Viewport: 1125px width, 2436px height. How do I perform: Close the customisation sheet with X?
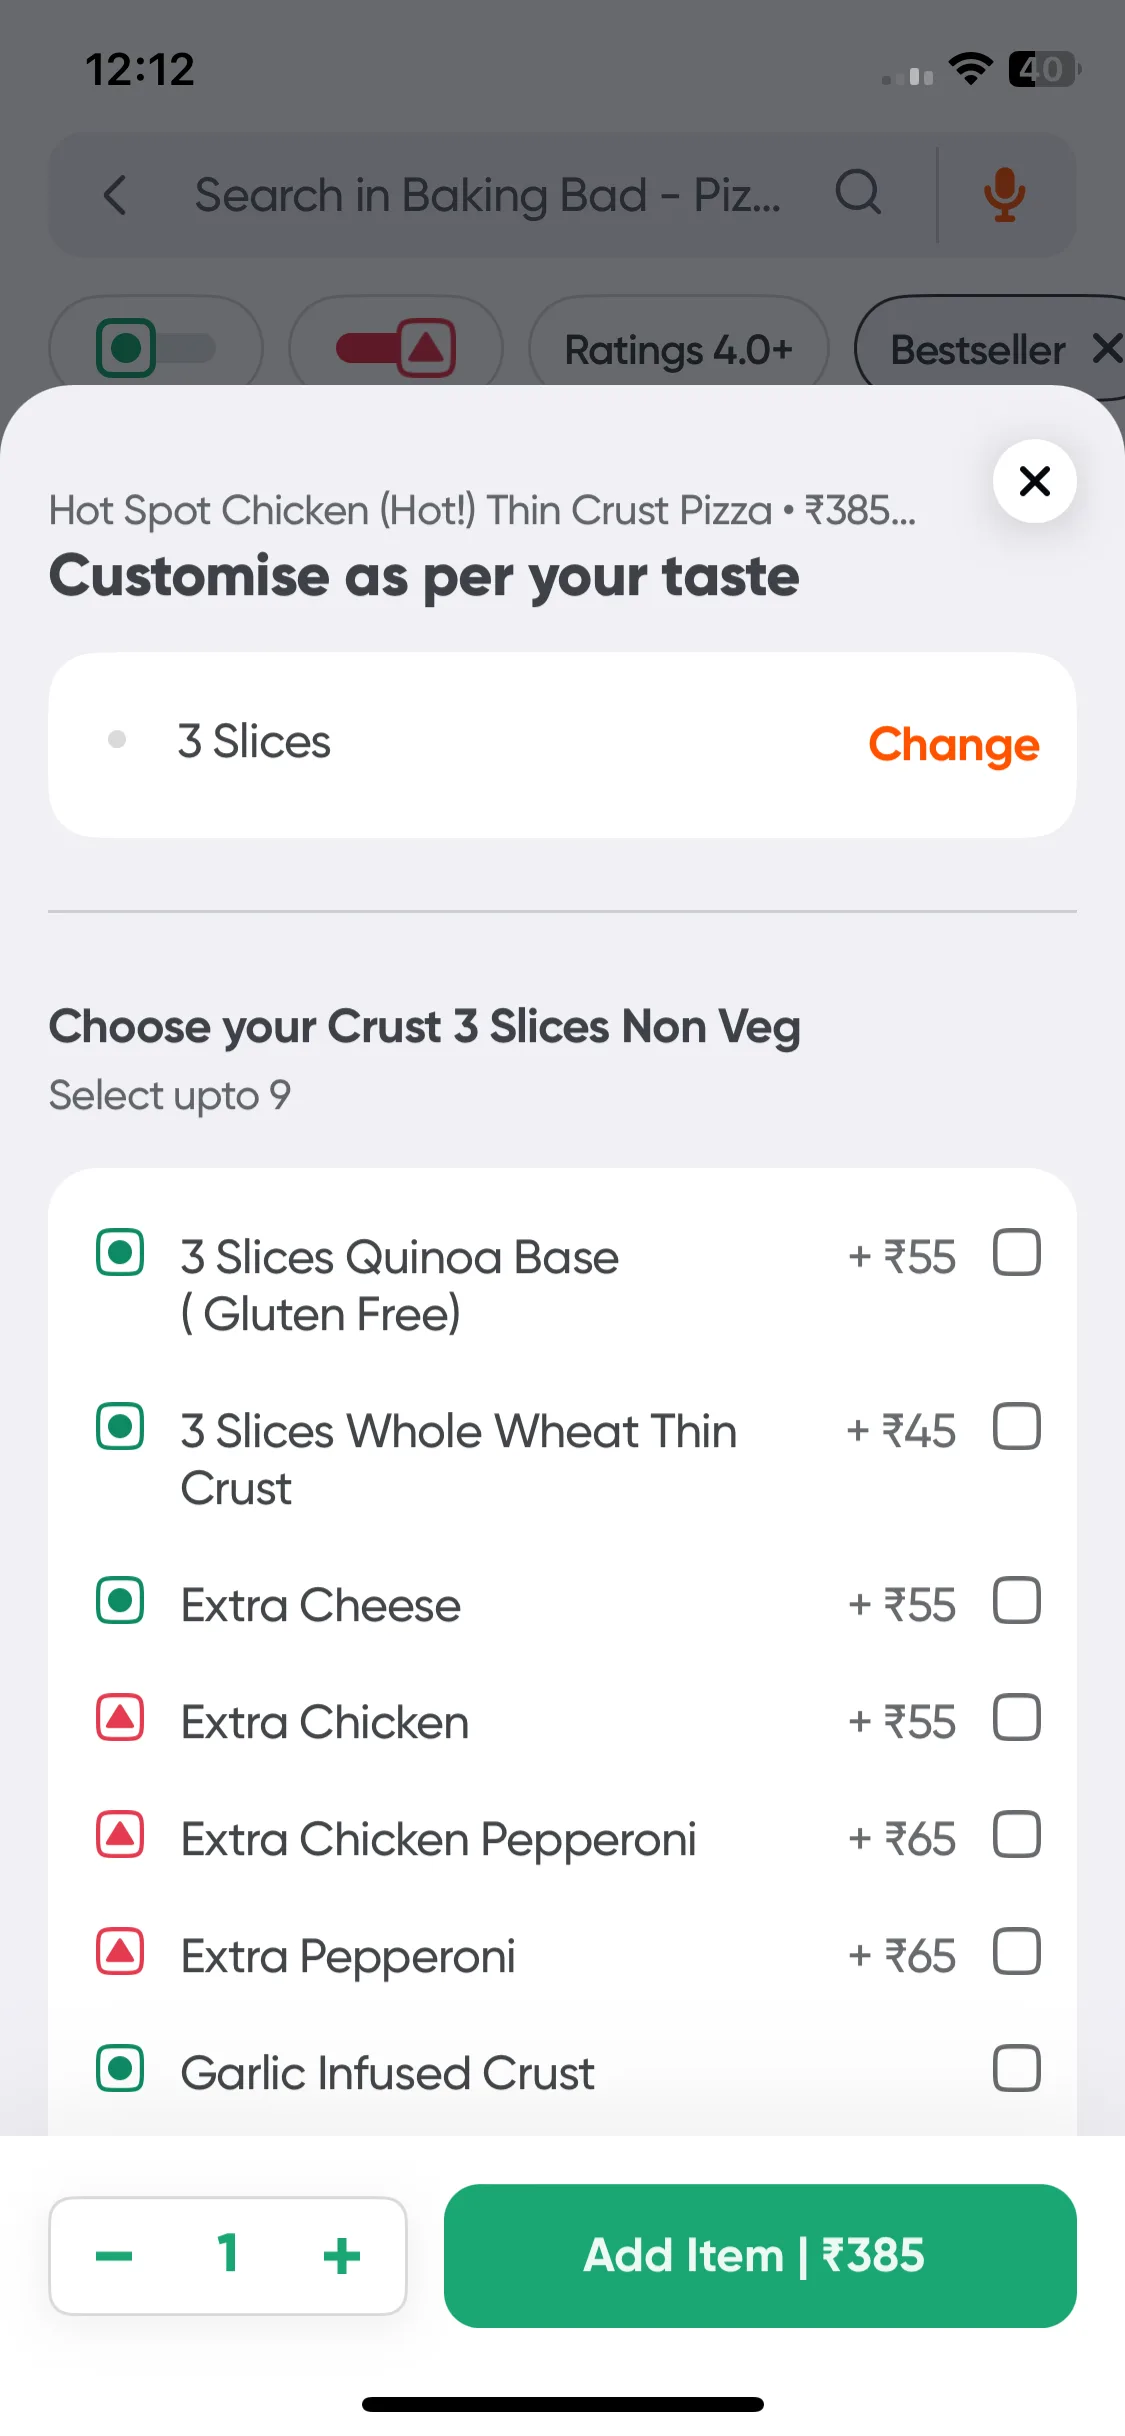pyautogui.click(x=1035, y=481)
